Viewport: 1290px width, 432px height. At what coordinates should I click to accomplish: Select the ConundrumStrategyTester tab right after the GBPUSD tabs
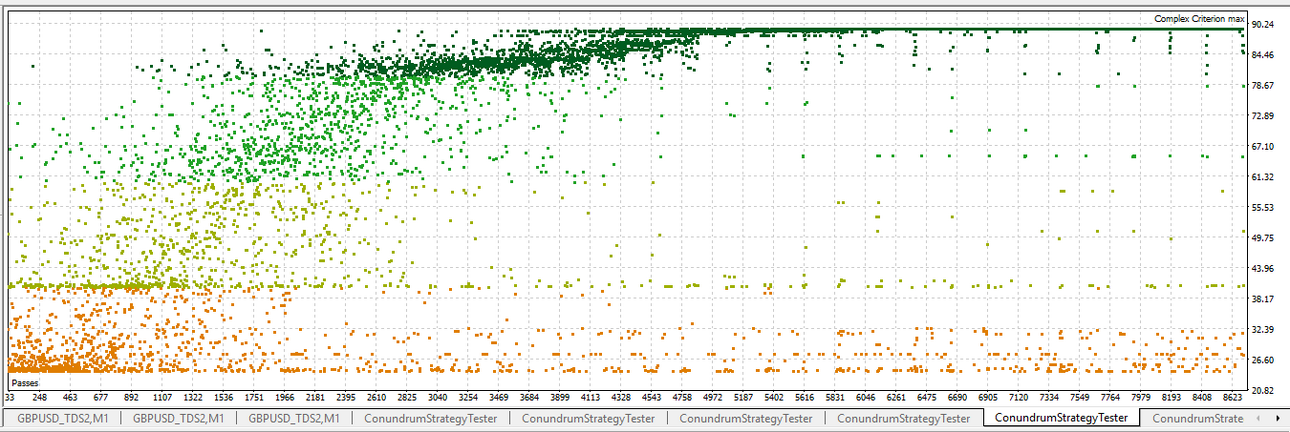[x=431, y=418]
